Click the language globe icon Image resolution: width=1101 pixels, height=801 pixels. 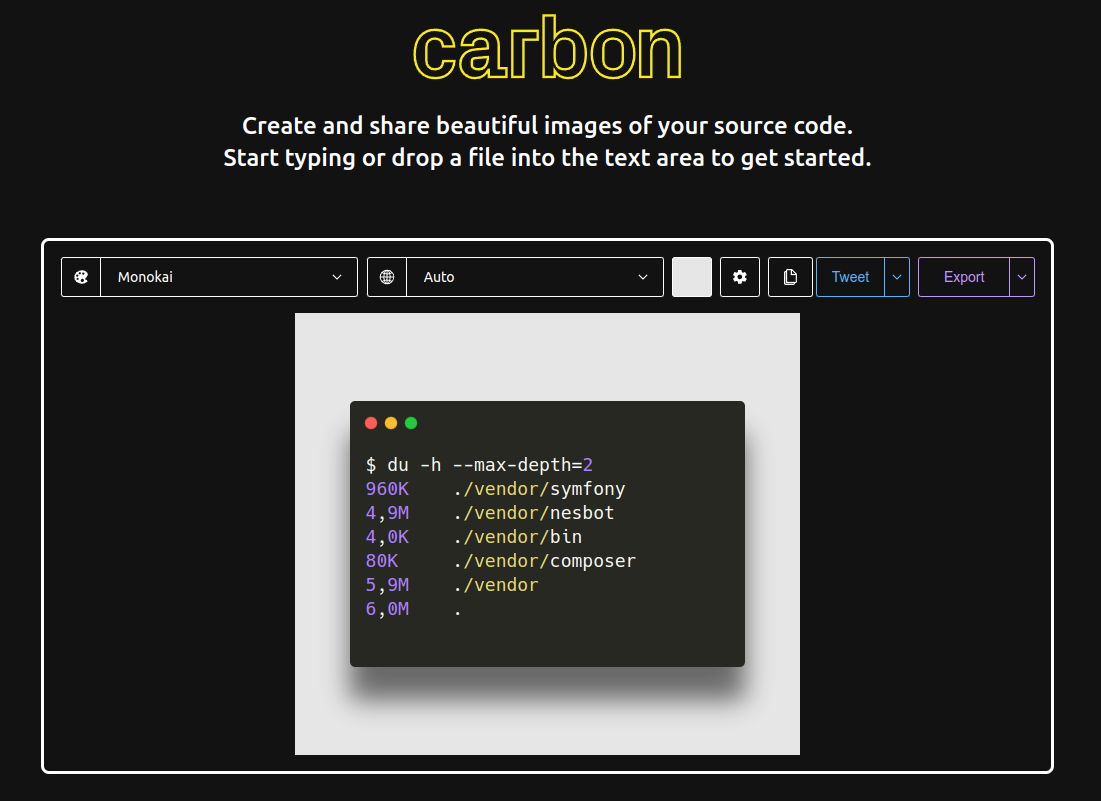pos(387,277)
